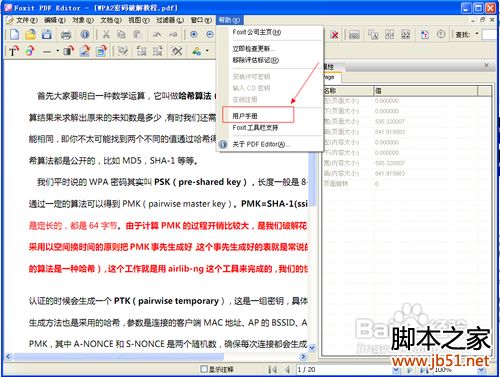Click the 查找 search input box

490,34
